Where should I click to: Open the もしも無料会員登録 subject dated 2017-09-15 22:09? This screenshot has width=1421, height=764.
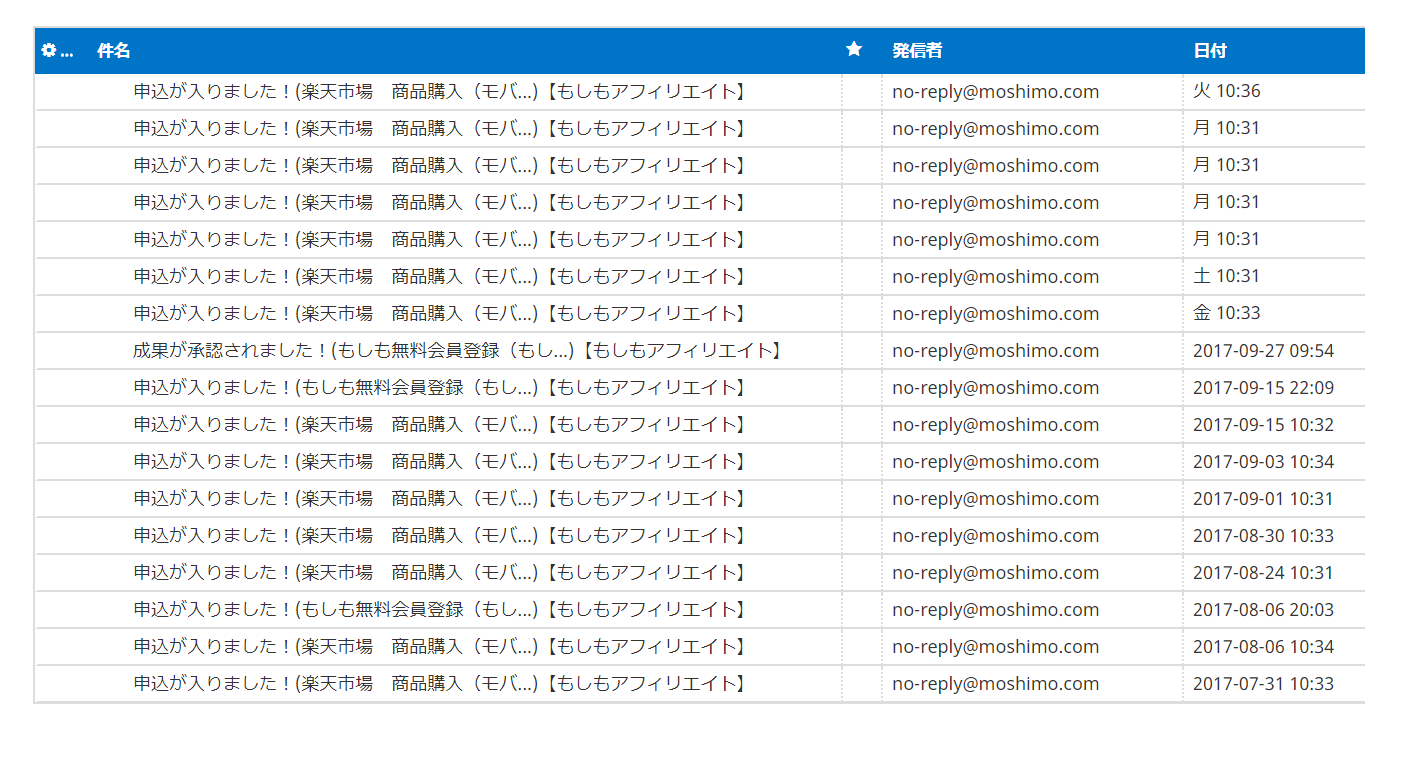point(440,388)
